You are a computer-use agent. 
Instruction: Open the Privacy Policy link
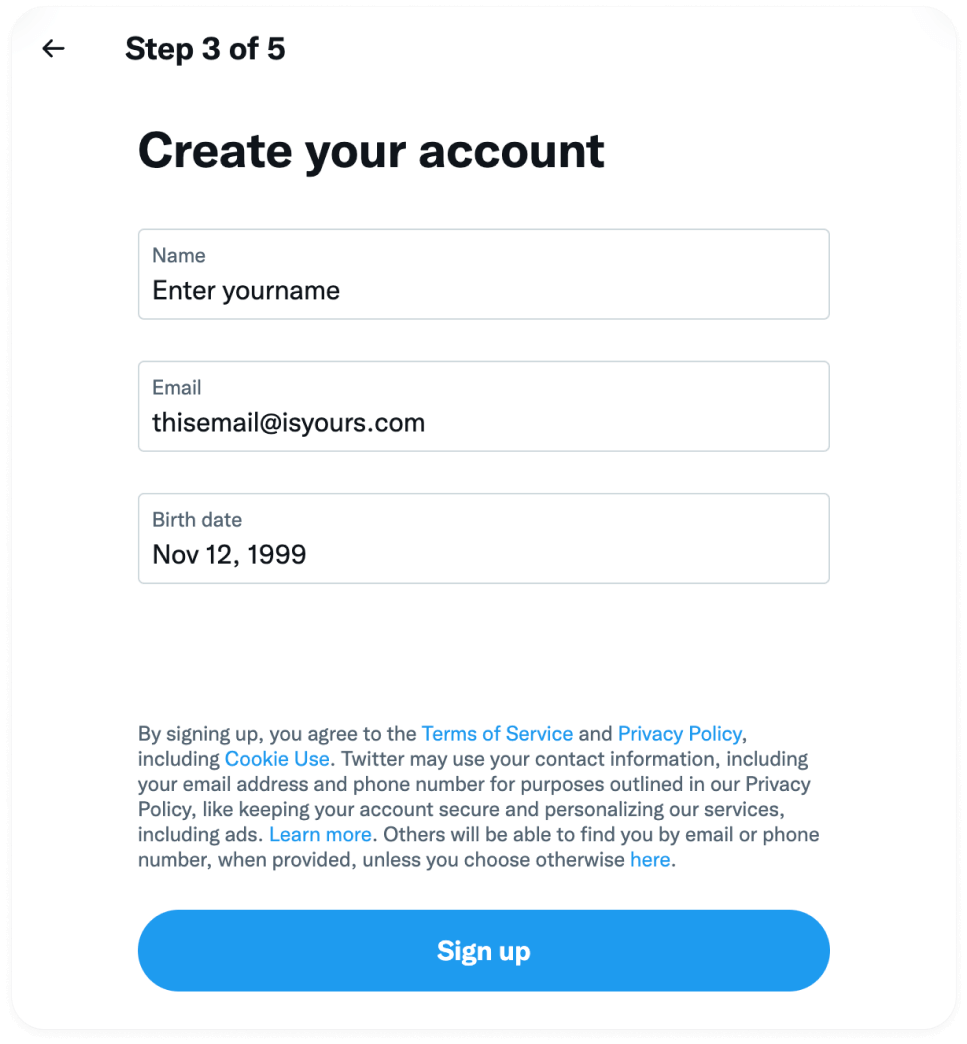pos(680,734)
